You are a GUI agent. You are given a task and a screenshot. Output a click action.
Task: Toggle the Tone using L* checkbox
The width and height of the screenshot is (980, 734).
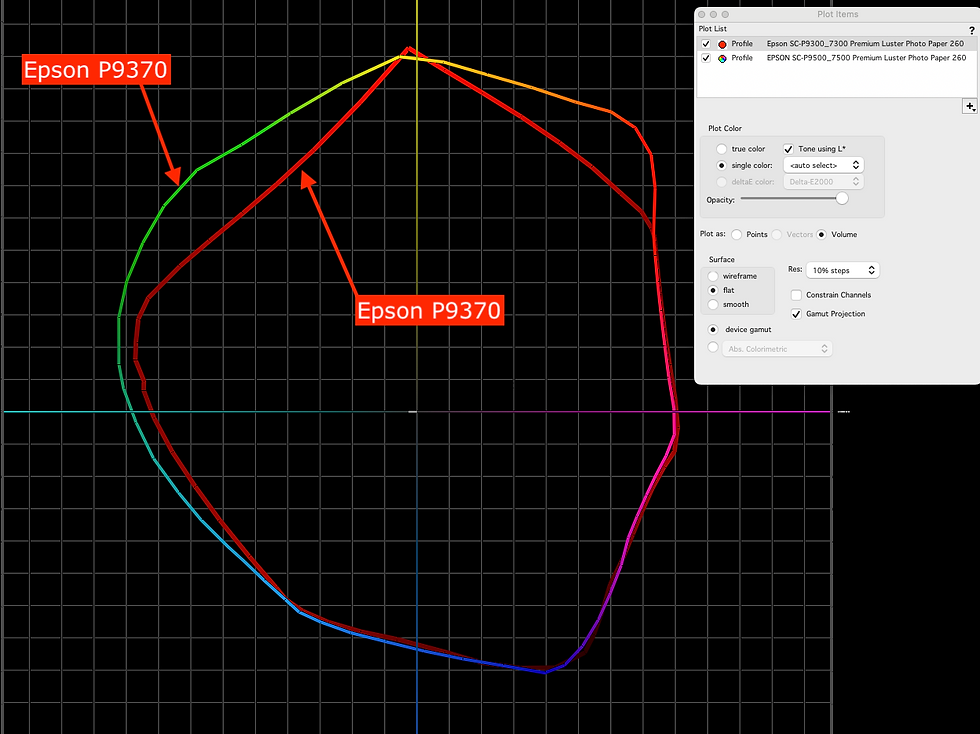tap(788, 149)
